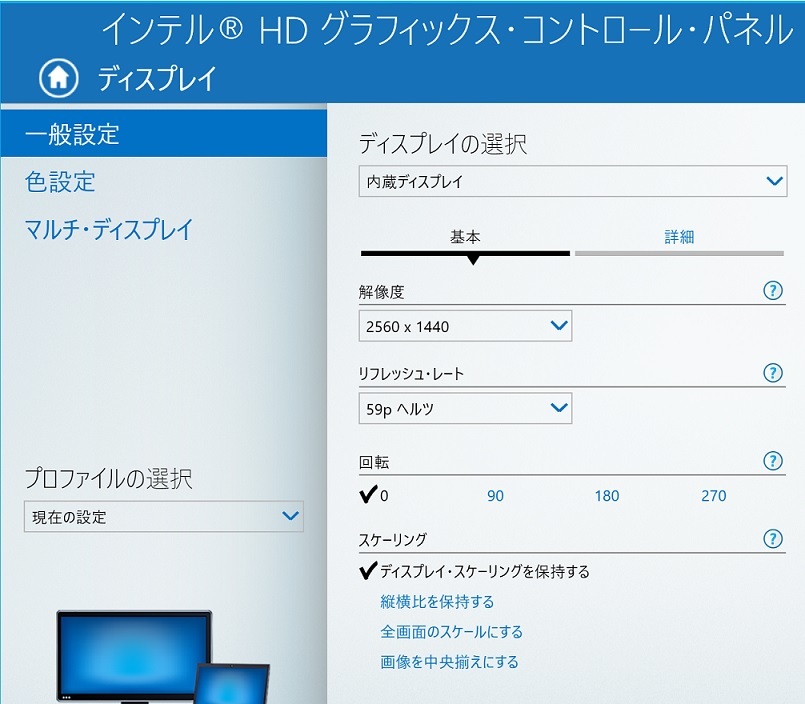Viewport: 805px width, 704px height.
Task: Open help for 回転 (rotation)
Action: pyautogui.click(x=773, y=461)
